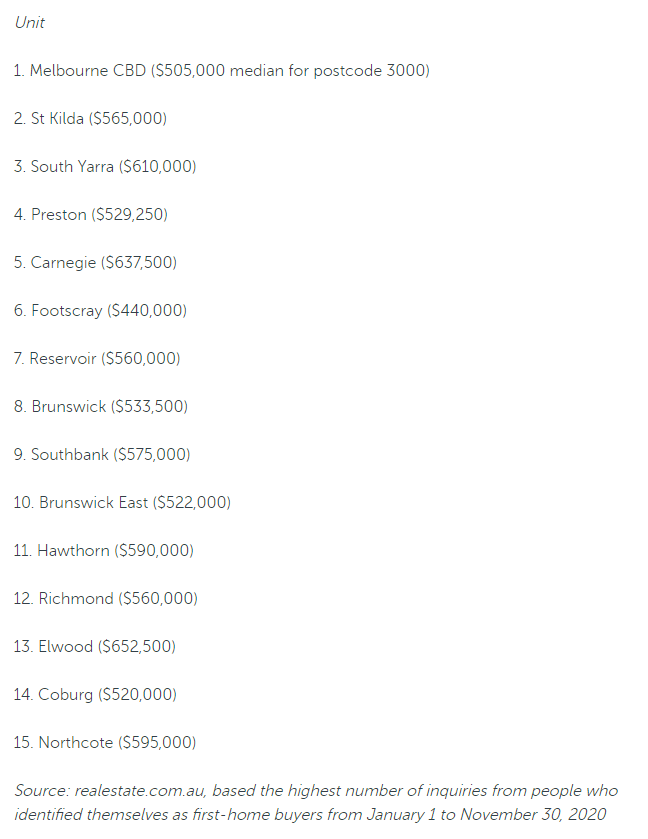Select the Southbank ($575,000) item
The height and width of the screenshot is (839, 648).
point(102,454)
